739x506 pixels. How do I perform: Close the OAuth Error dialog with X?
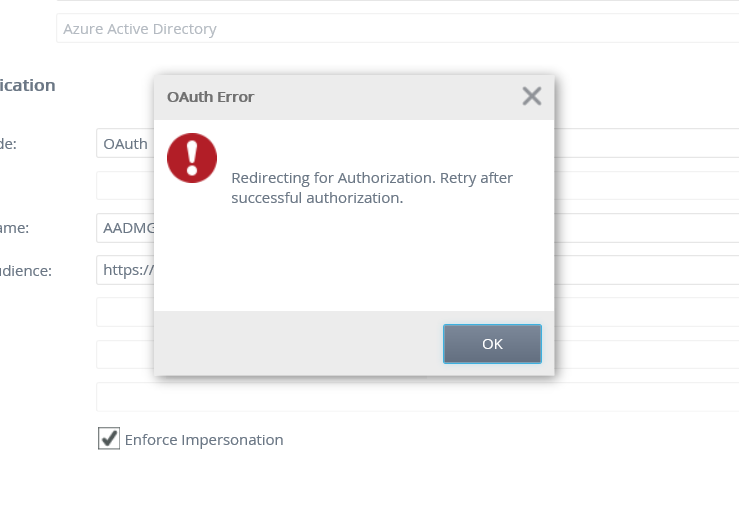(x=532, y=96)
